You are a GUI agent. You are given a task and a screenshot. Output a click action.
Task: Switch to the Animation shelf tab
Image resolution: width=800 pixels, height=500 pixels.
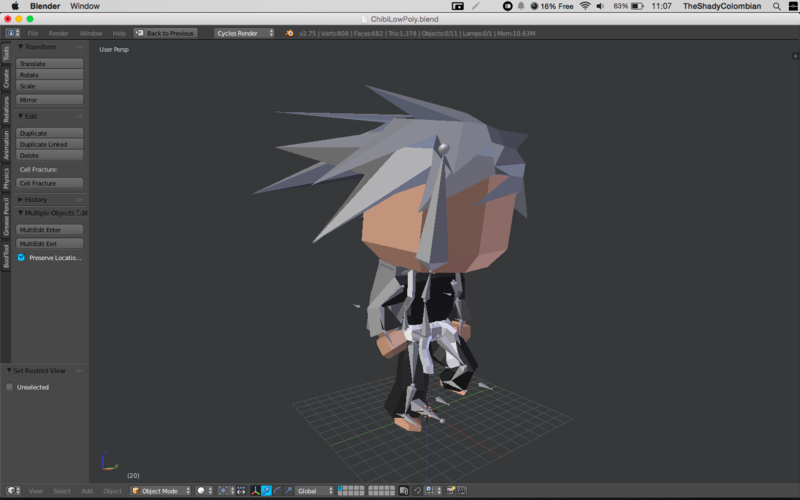point(6,145)
